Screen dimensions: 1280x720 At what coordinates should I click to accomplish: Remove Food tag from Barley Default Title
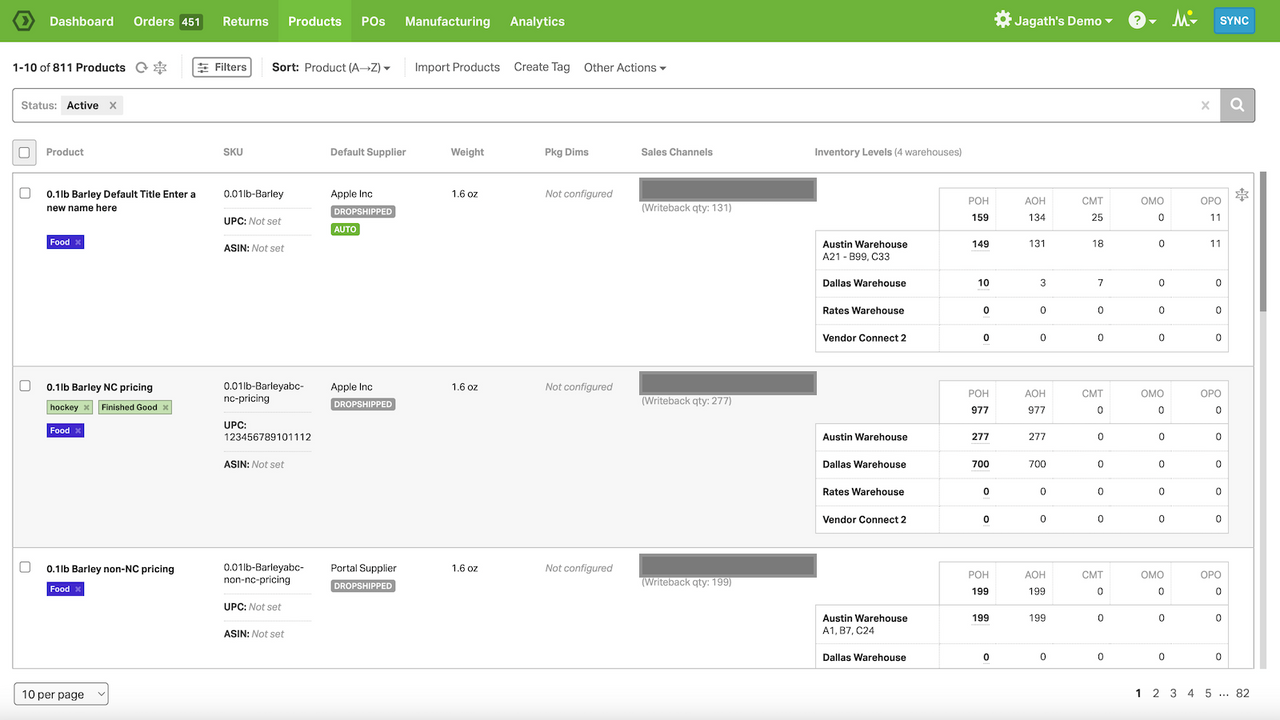click(x=78, y=242)
